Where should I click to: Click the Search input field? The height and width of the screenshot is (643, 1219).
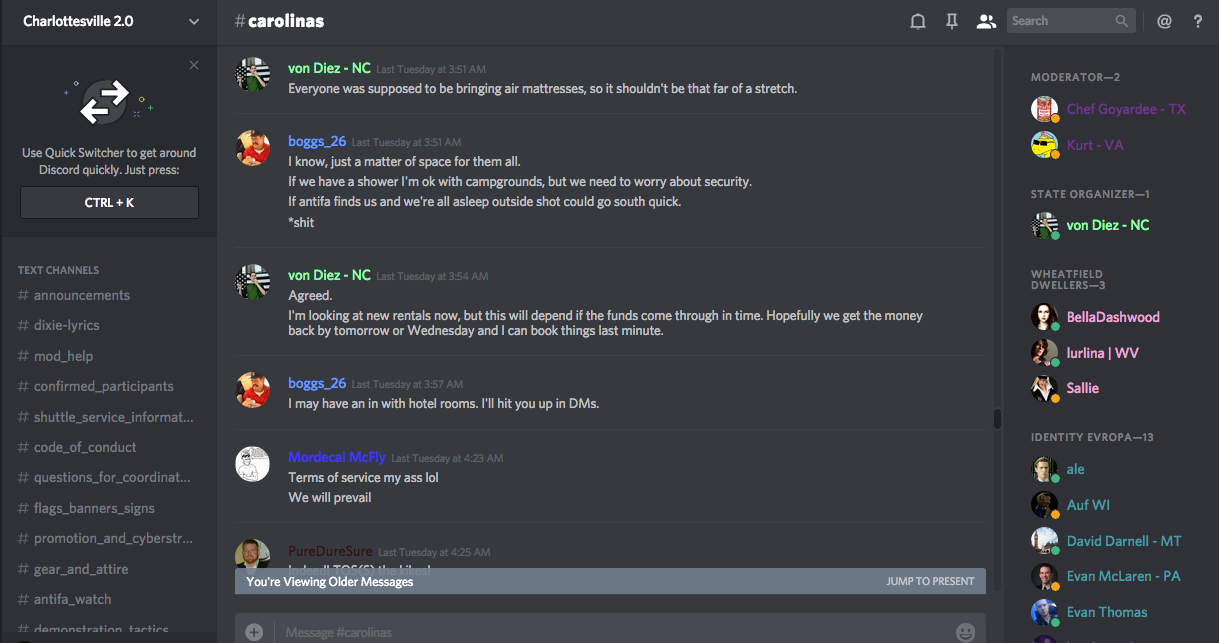[x=1060, y=21]
